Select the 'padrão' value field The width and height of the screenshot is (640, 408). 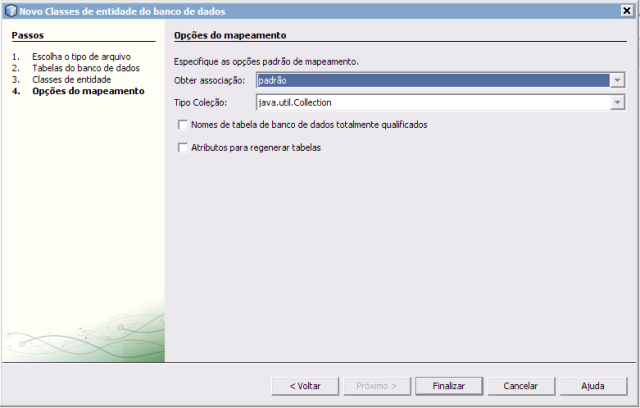(432, 80)
